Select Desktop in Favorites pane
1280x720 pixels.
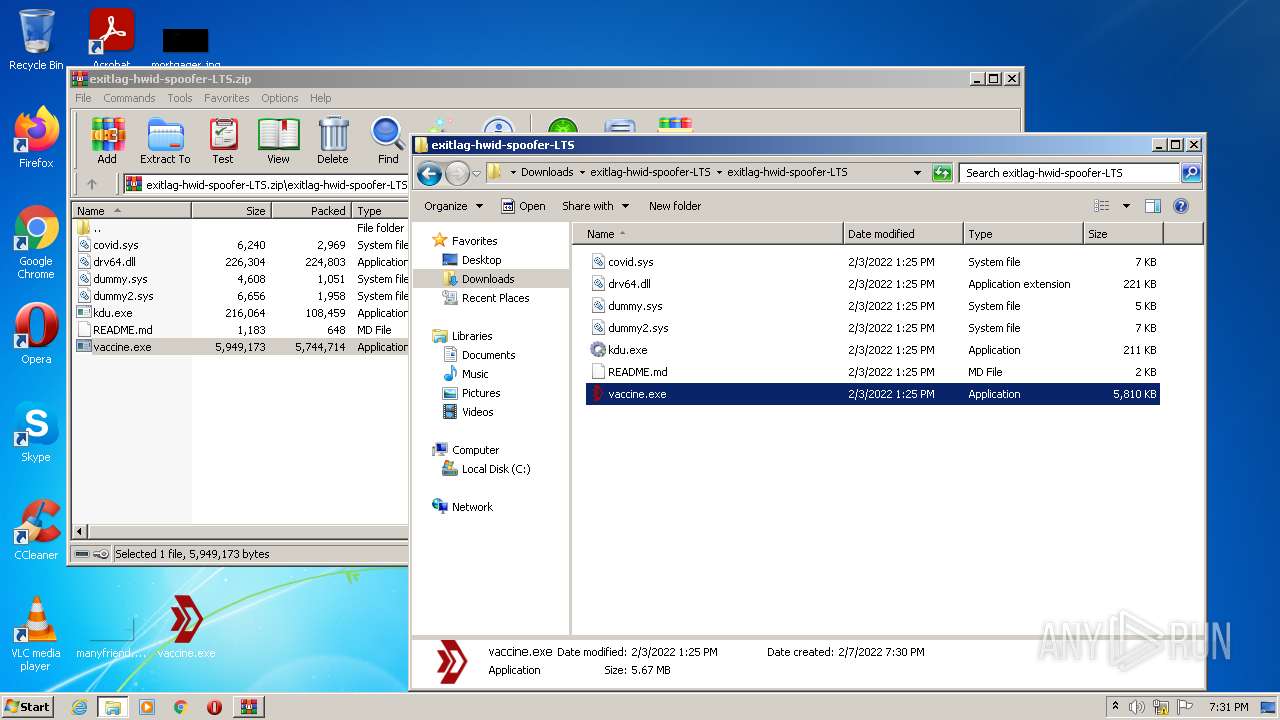481,260
